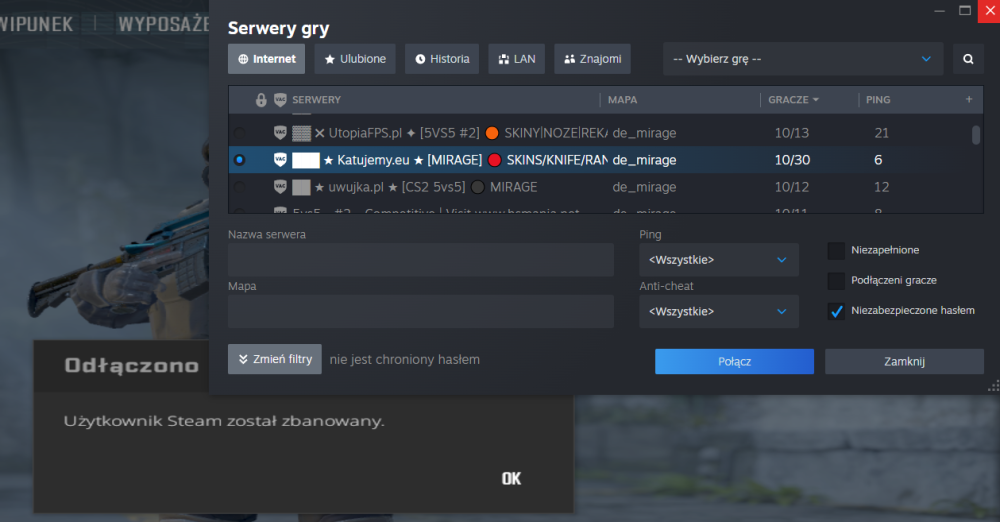Viewport: 1000px width, 522px height.
Task: Switch to the Ulubione tab
Action: click(355, 59)
